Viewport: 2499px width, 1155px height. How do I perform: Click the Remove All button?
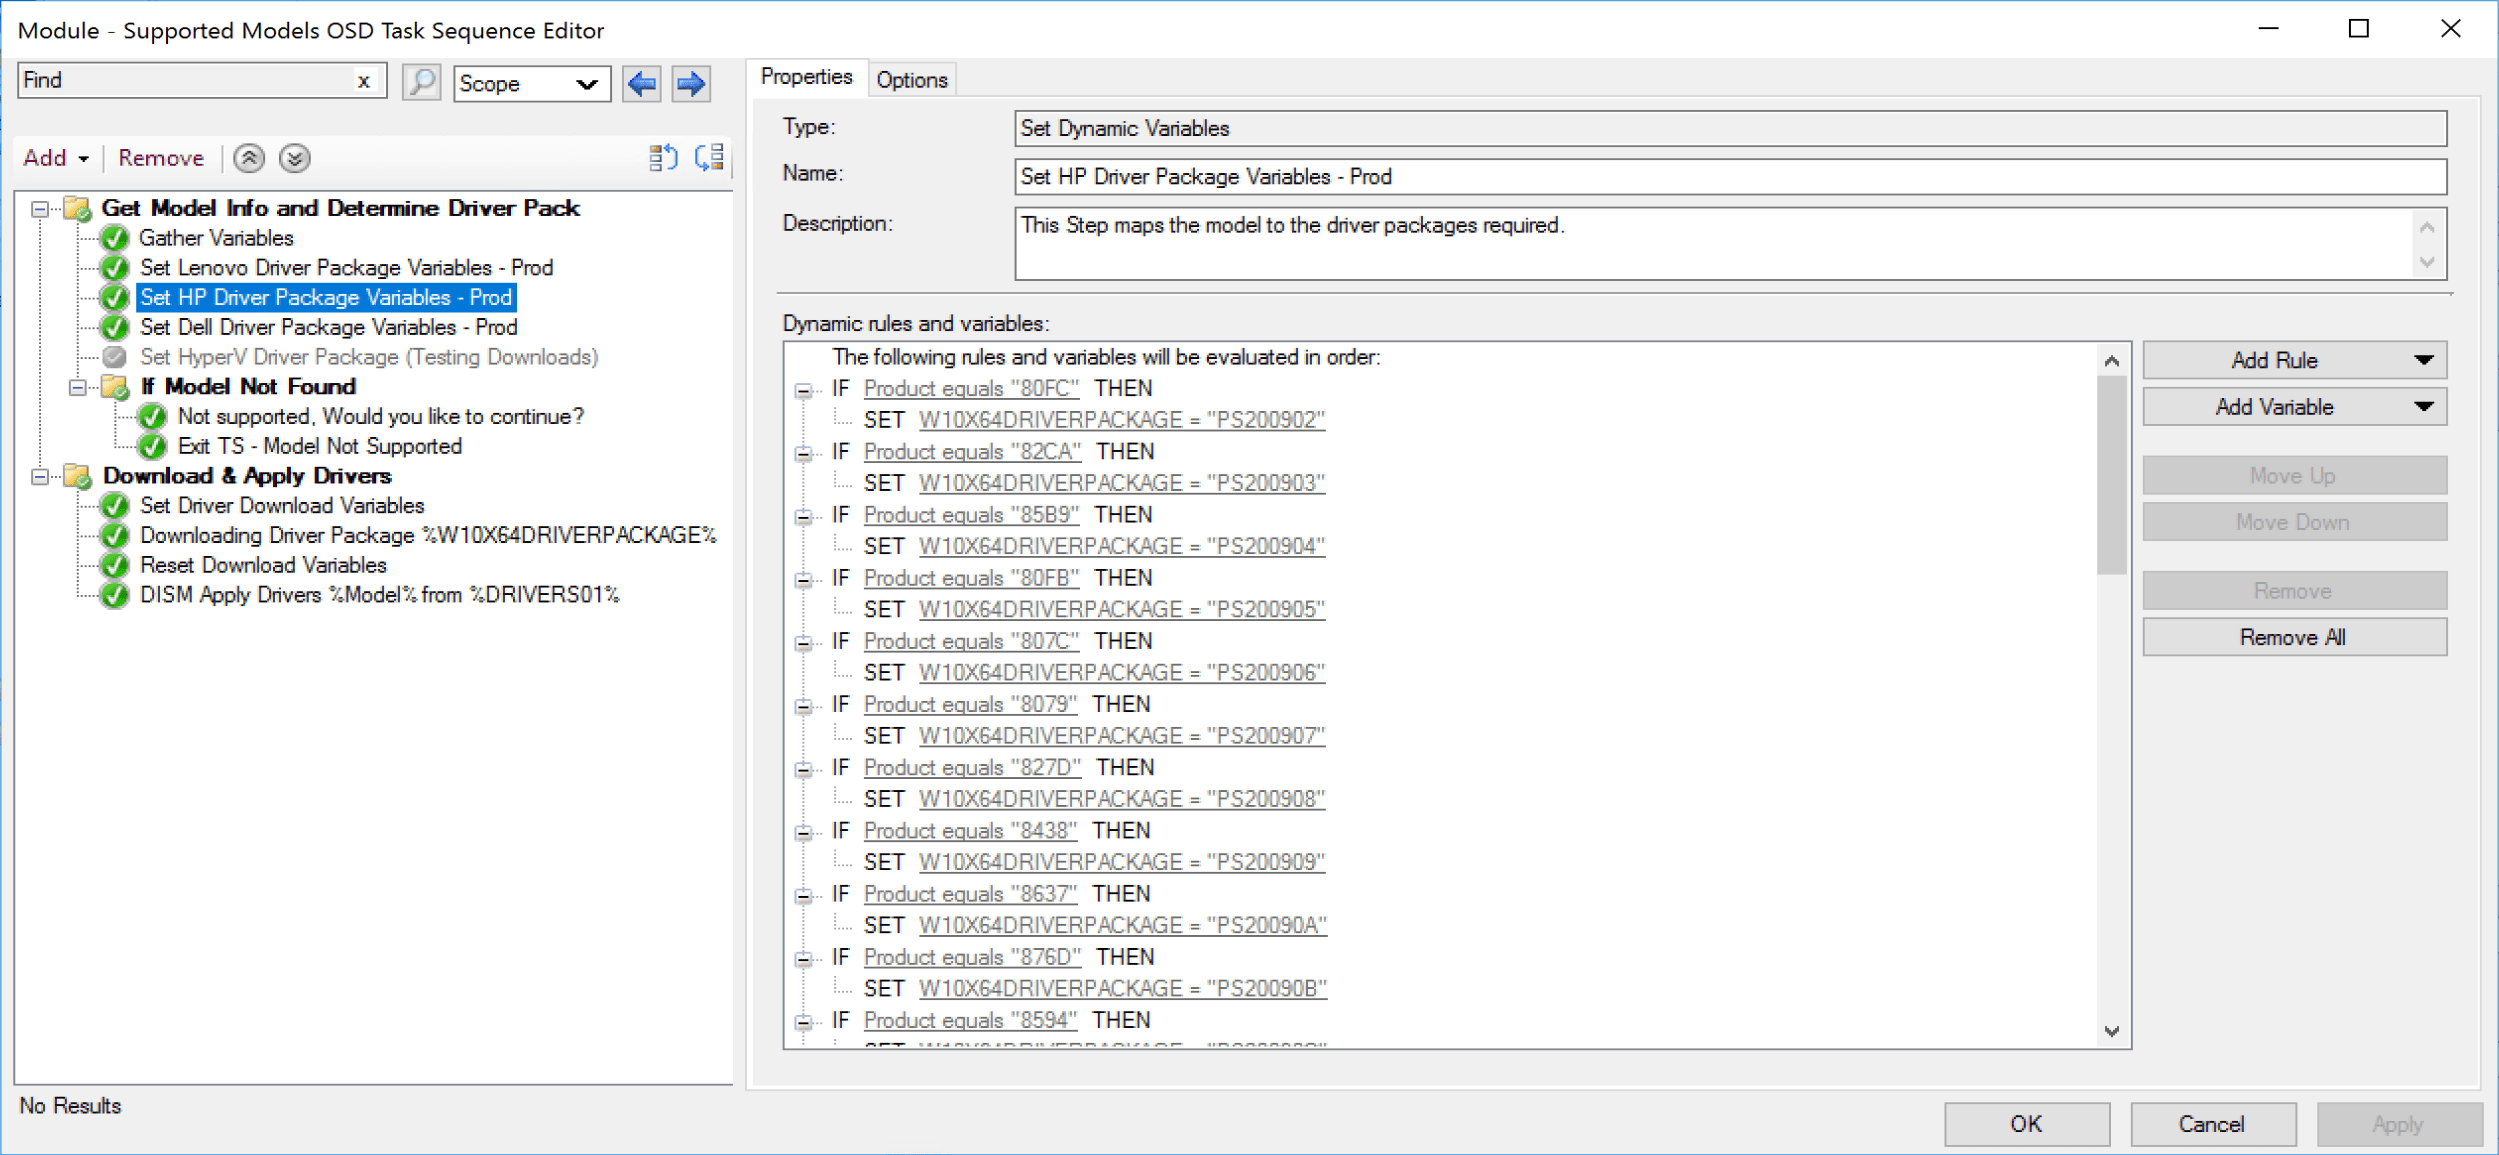[x=2293, y=637]
